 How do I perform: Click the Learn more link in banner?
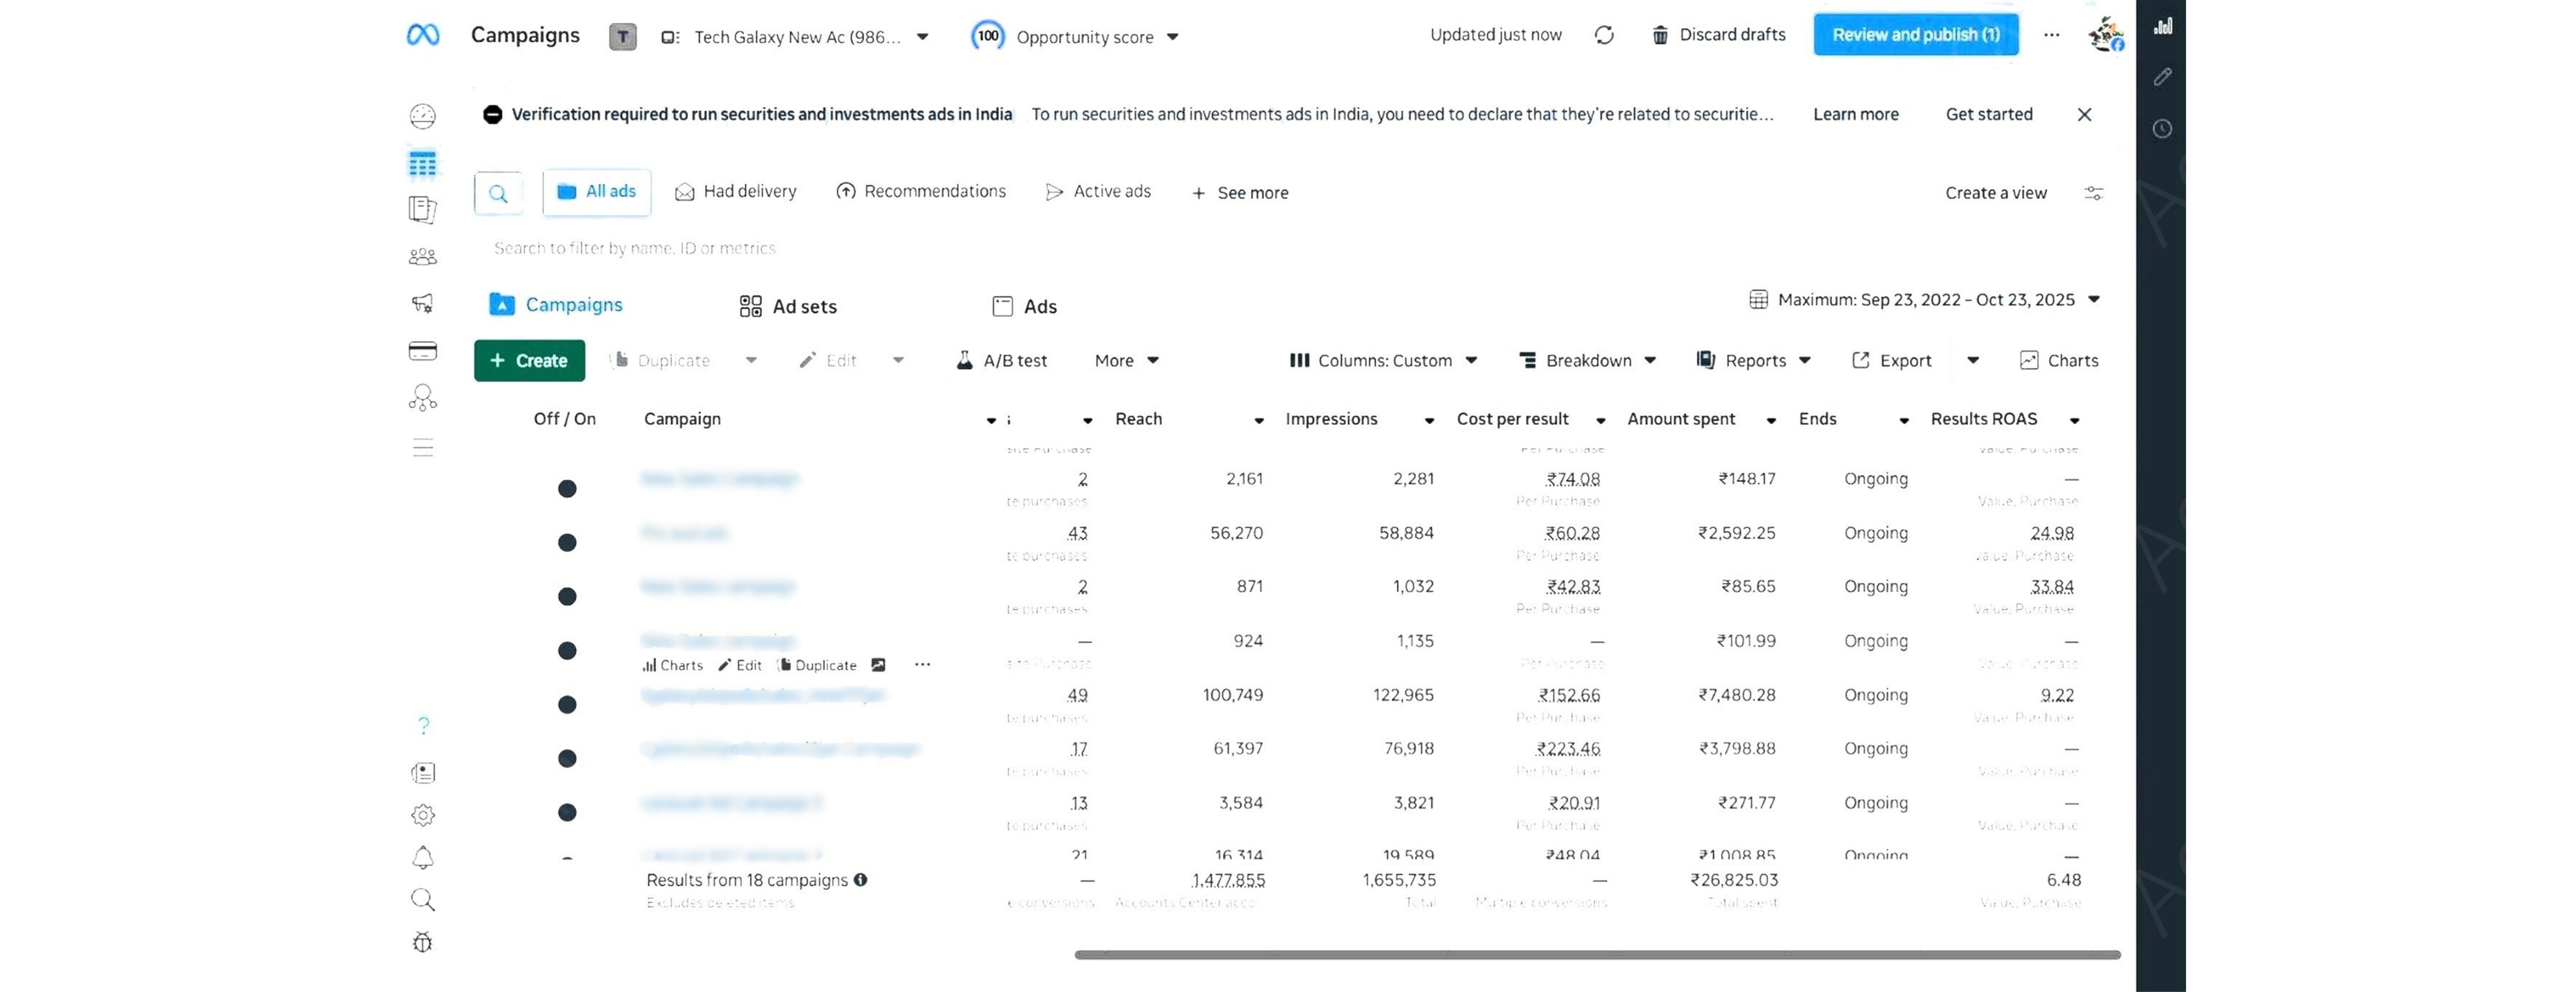pyautogui.click(x=1856, y=115)
